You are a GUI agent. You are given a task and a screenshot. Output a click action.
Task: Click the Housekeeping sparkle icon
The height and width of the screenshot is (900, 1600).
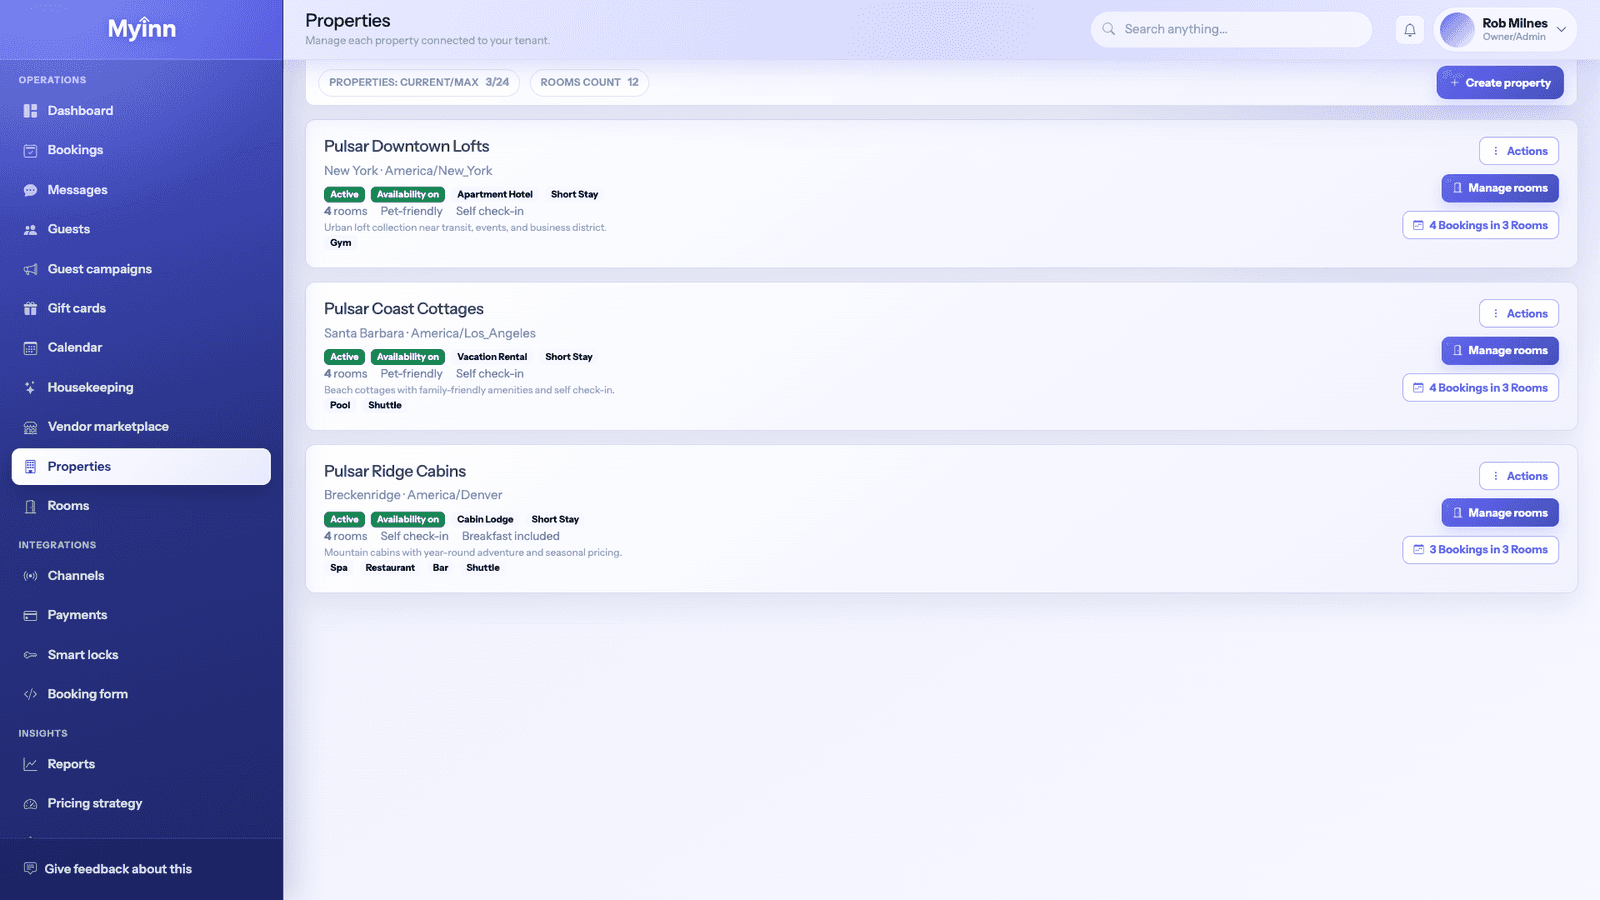click(x=30, y=387)
